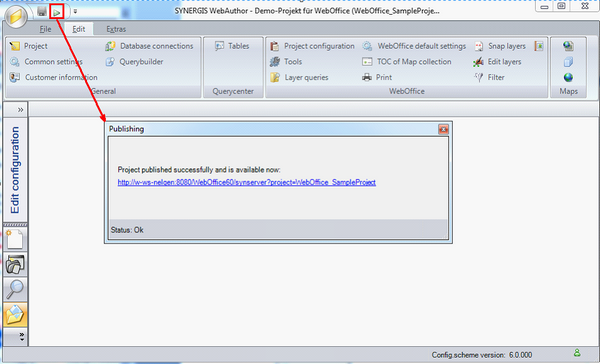Viewport: 600px width, 364px height.
Task: Click the Edit configuration vertical tab
Action: (15, 170)
